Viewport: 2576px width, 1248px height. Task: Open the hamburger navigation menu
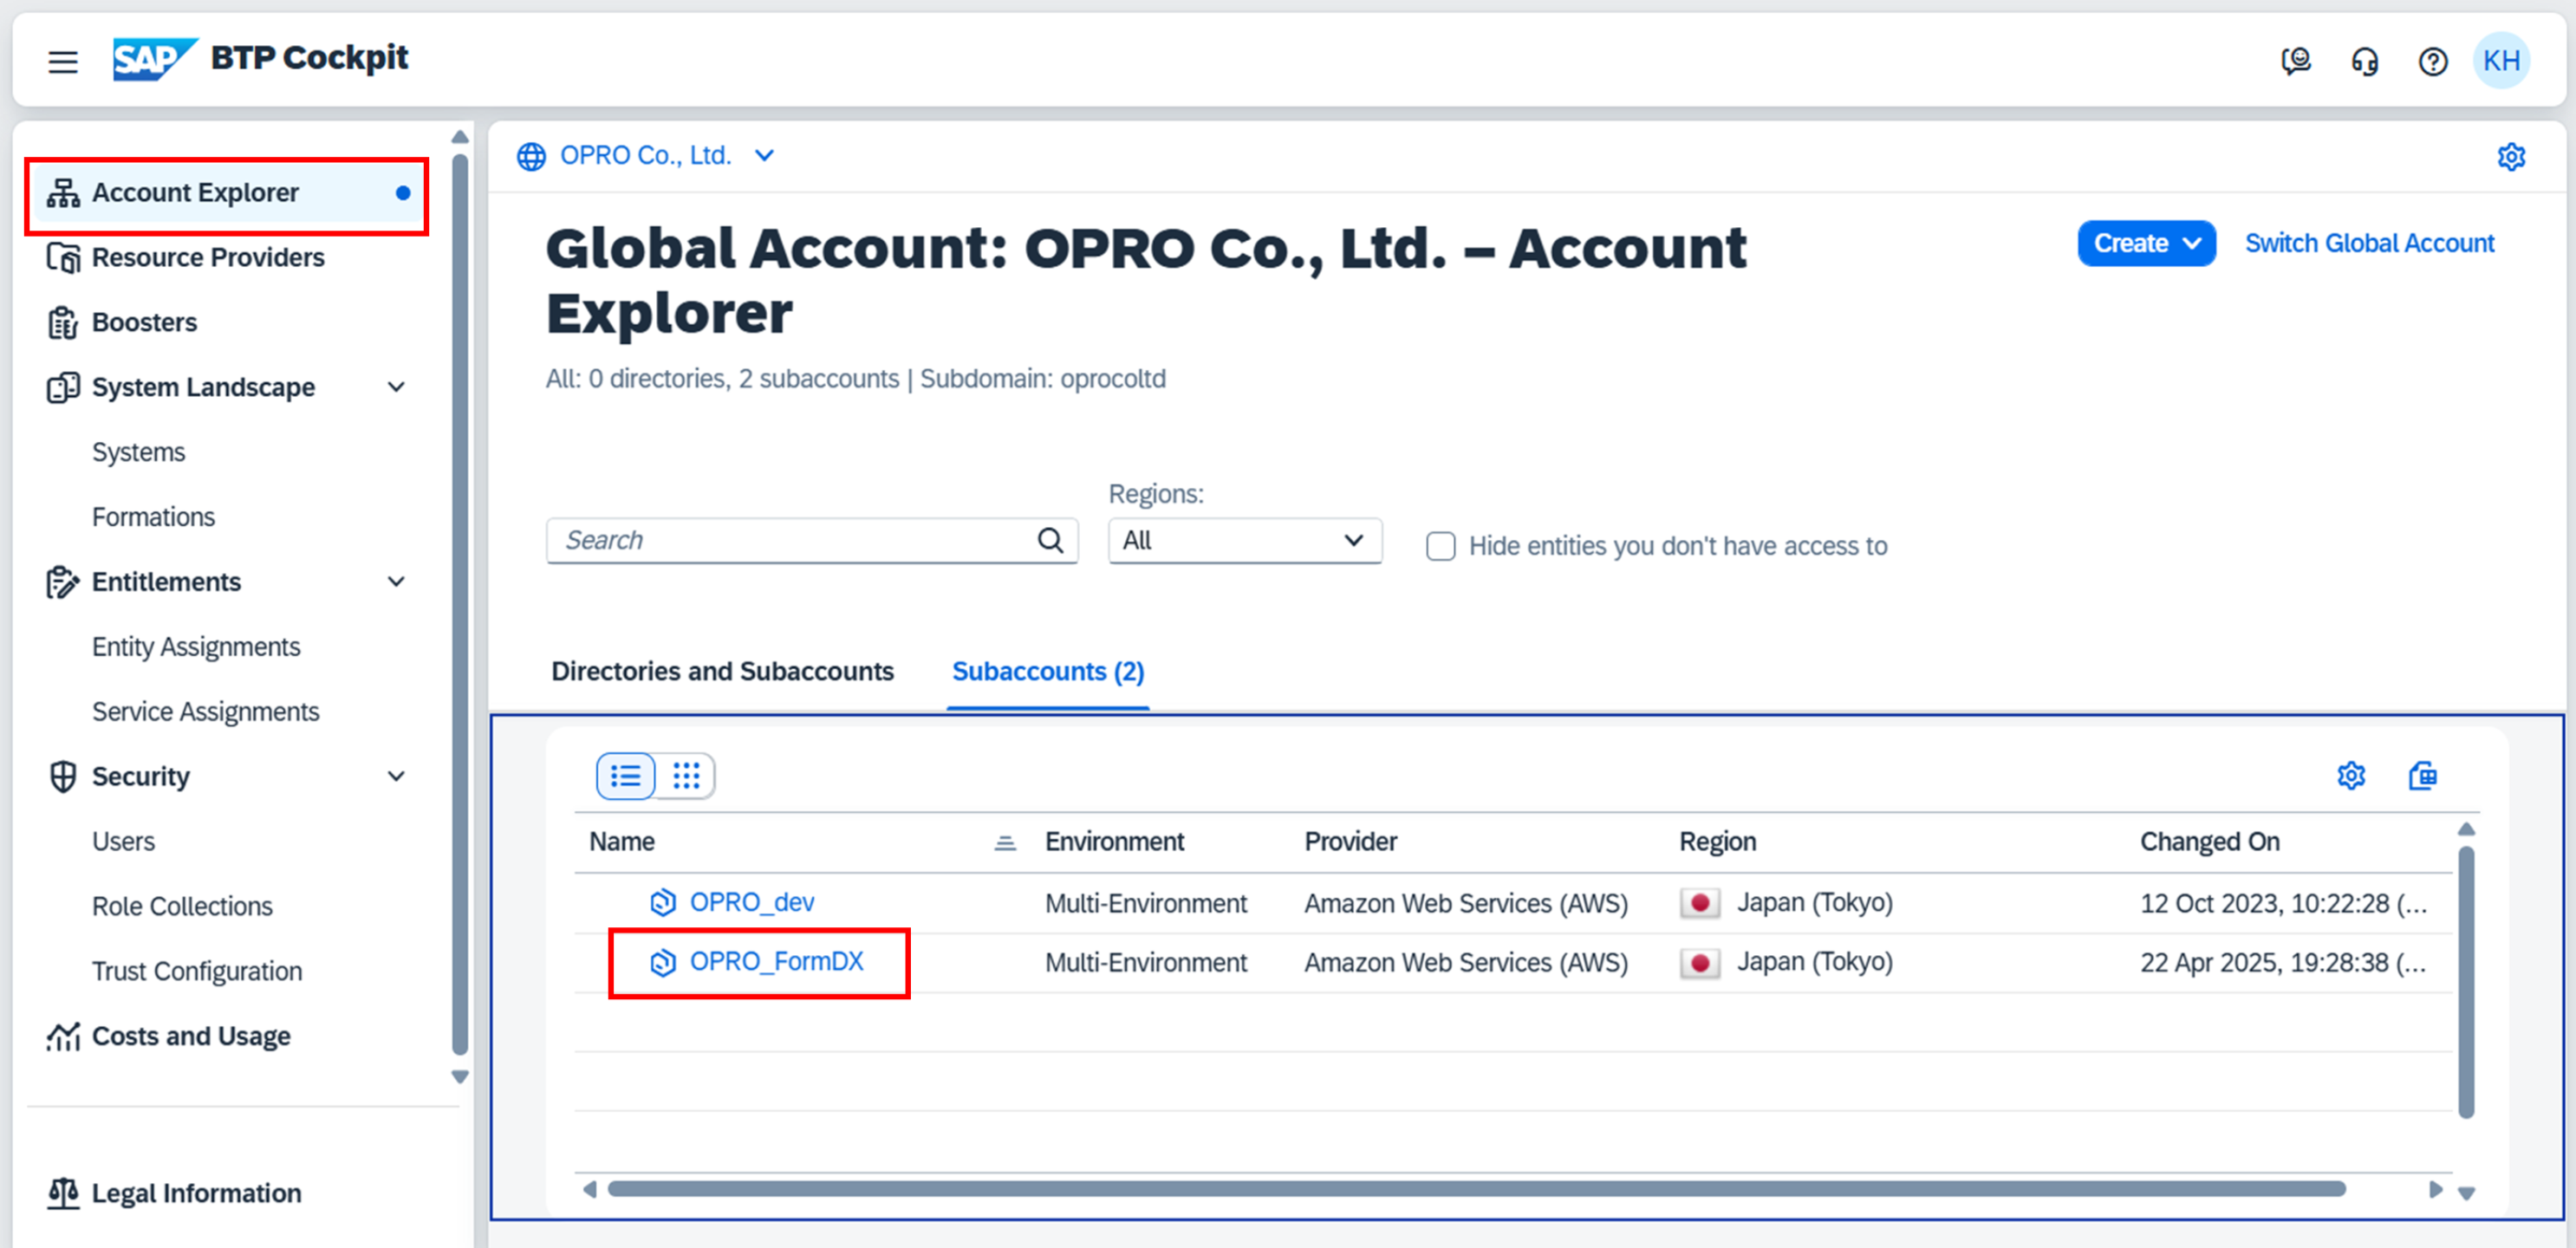tap(63, 61)
